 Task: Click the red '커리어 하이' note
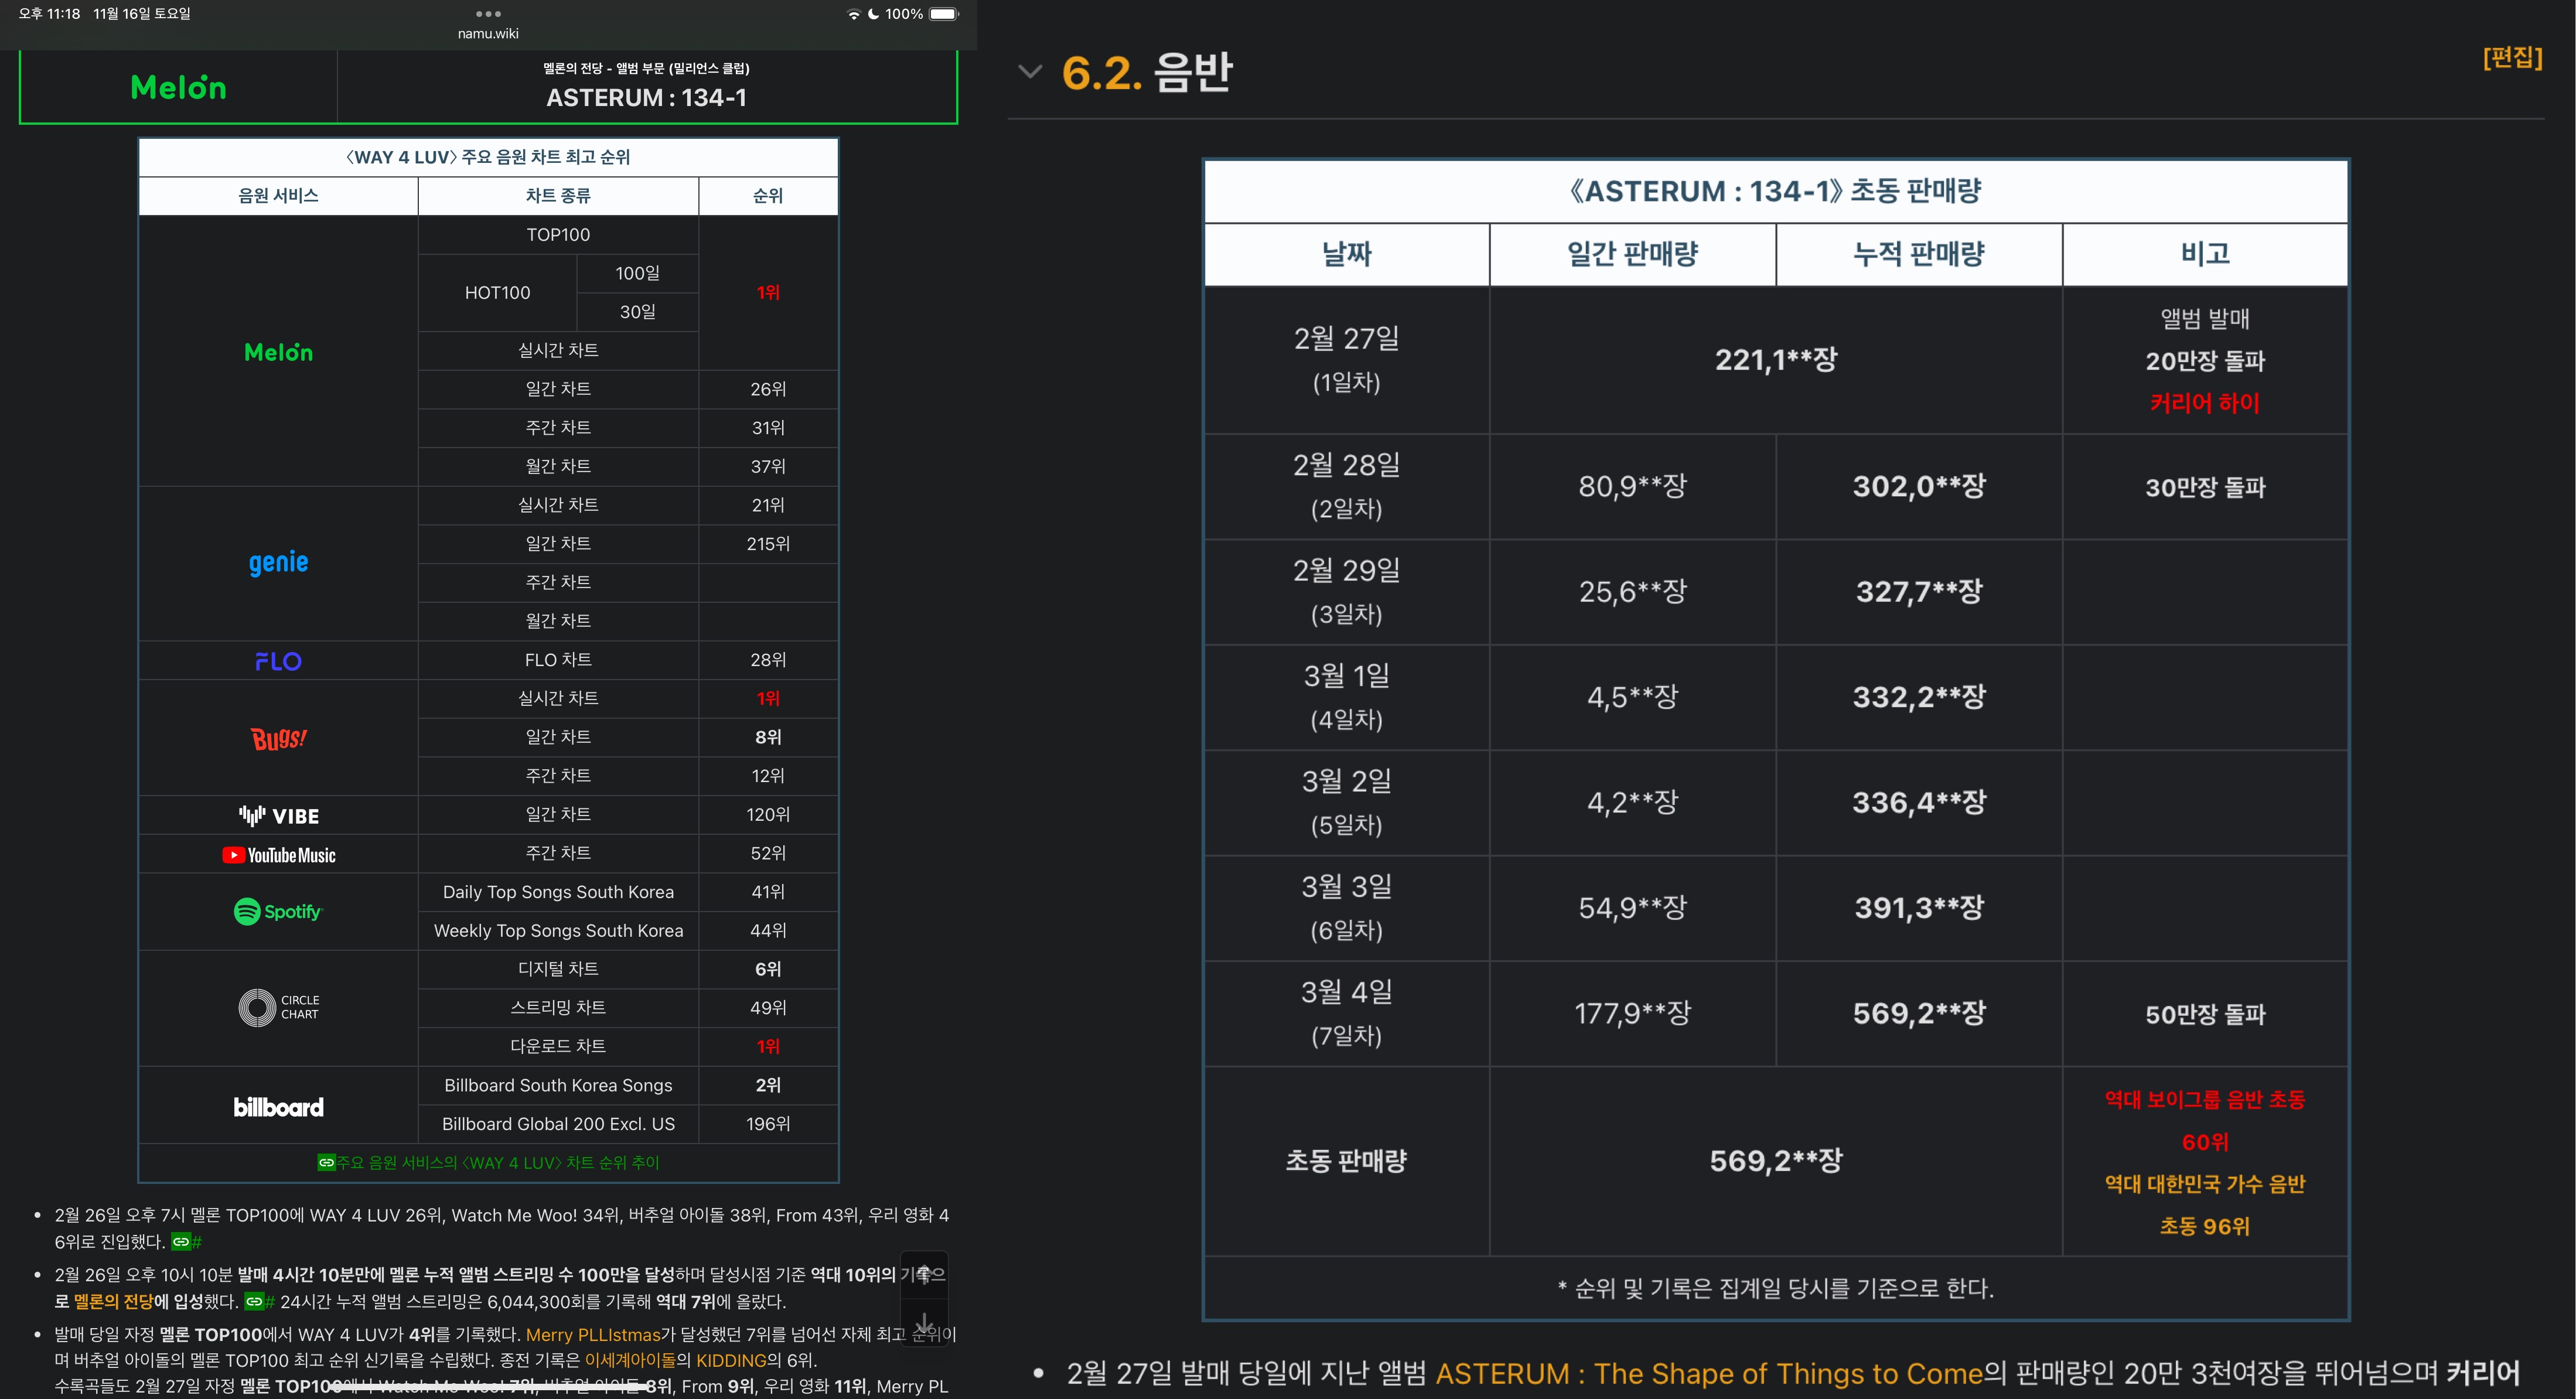point(2205,403)
